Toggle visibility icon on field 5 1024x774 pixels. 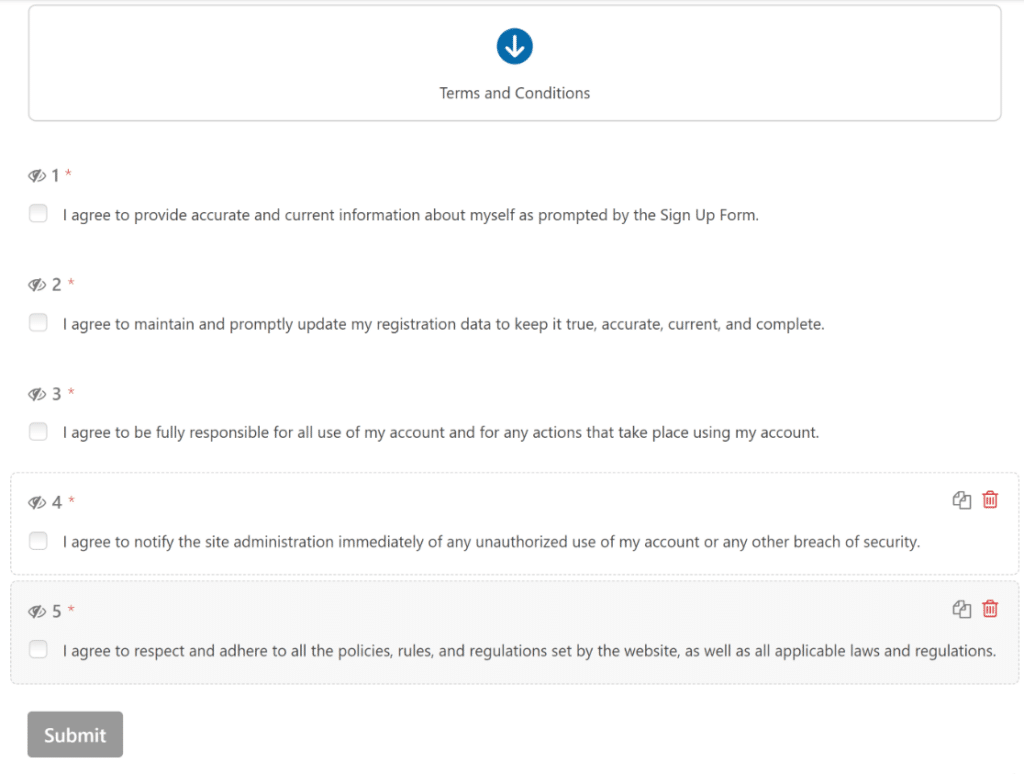[37, 611]
